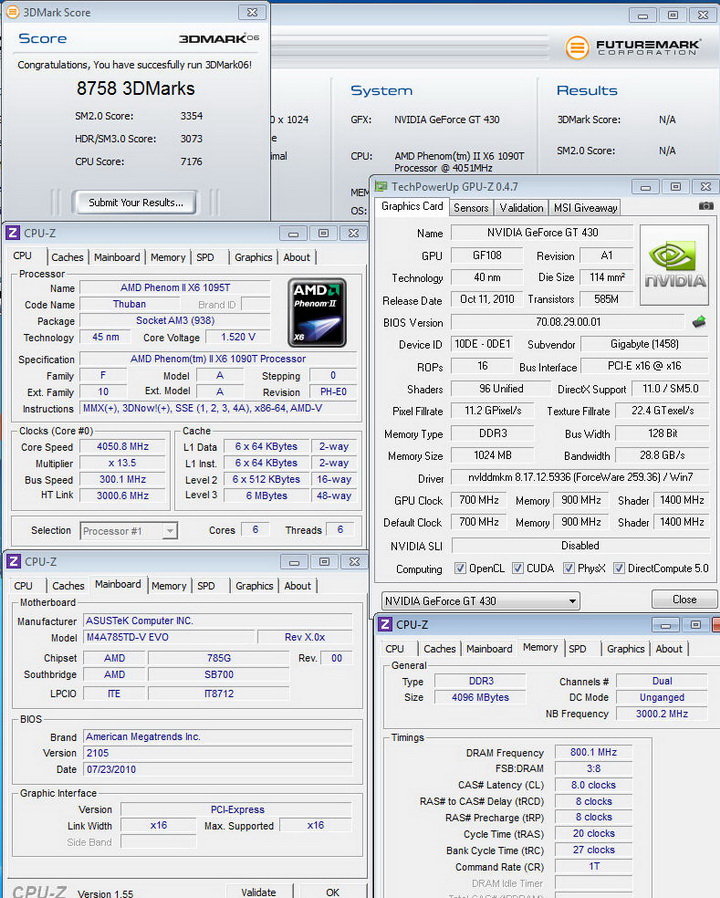Open Memory tab in top CPU-Z window
This screenshot has height=898, width=720.
168,257
